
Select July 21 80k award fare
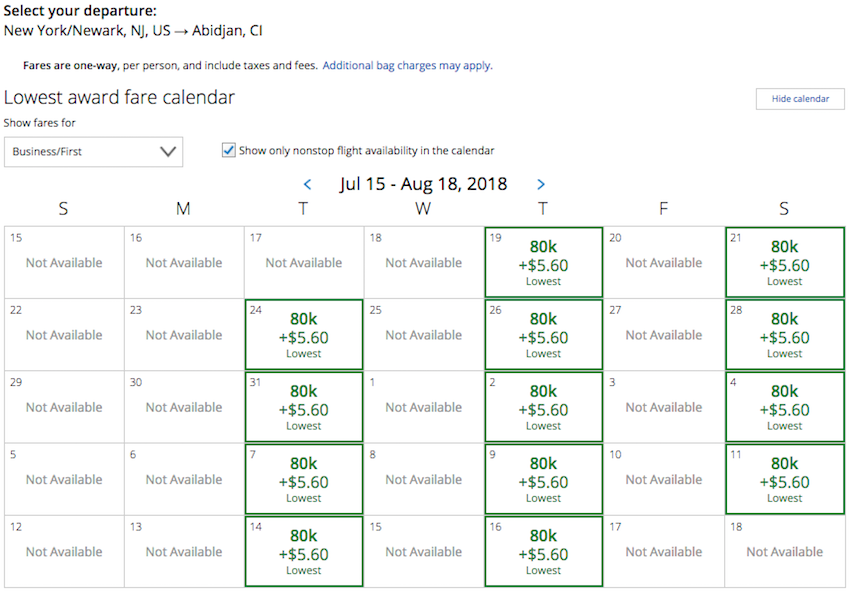point(784,262)
